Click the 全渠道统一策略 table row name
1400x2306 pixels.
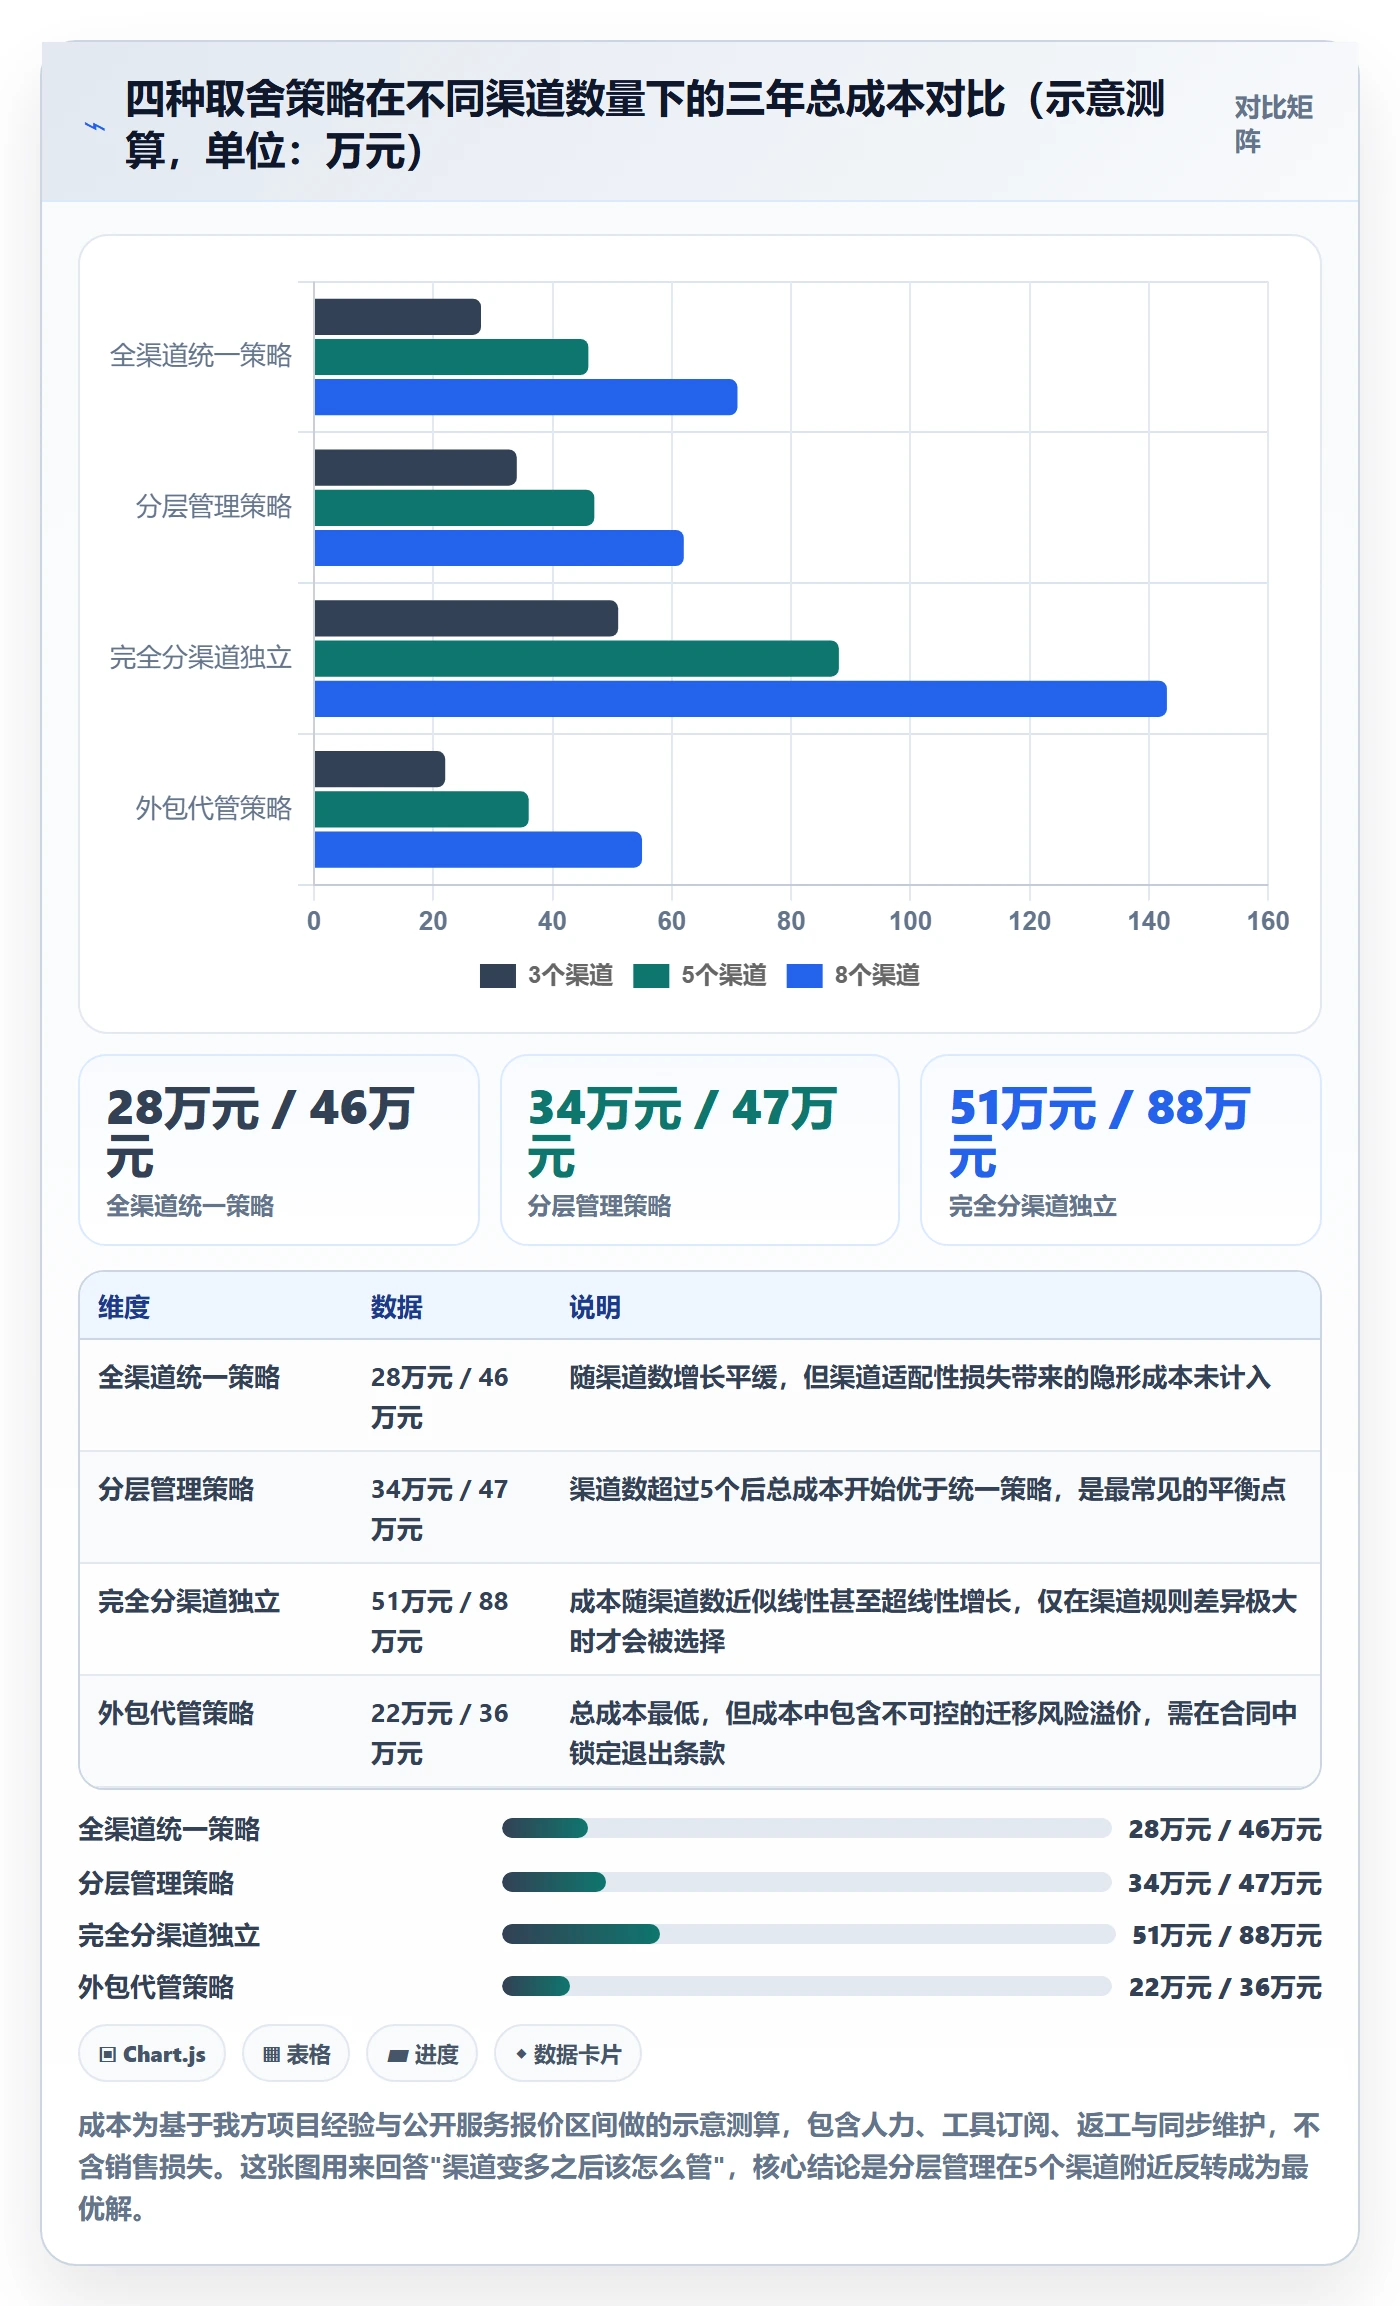(189, 1377)
